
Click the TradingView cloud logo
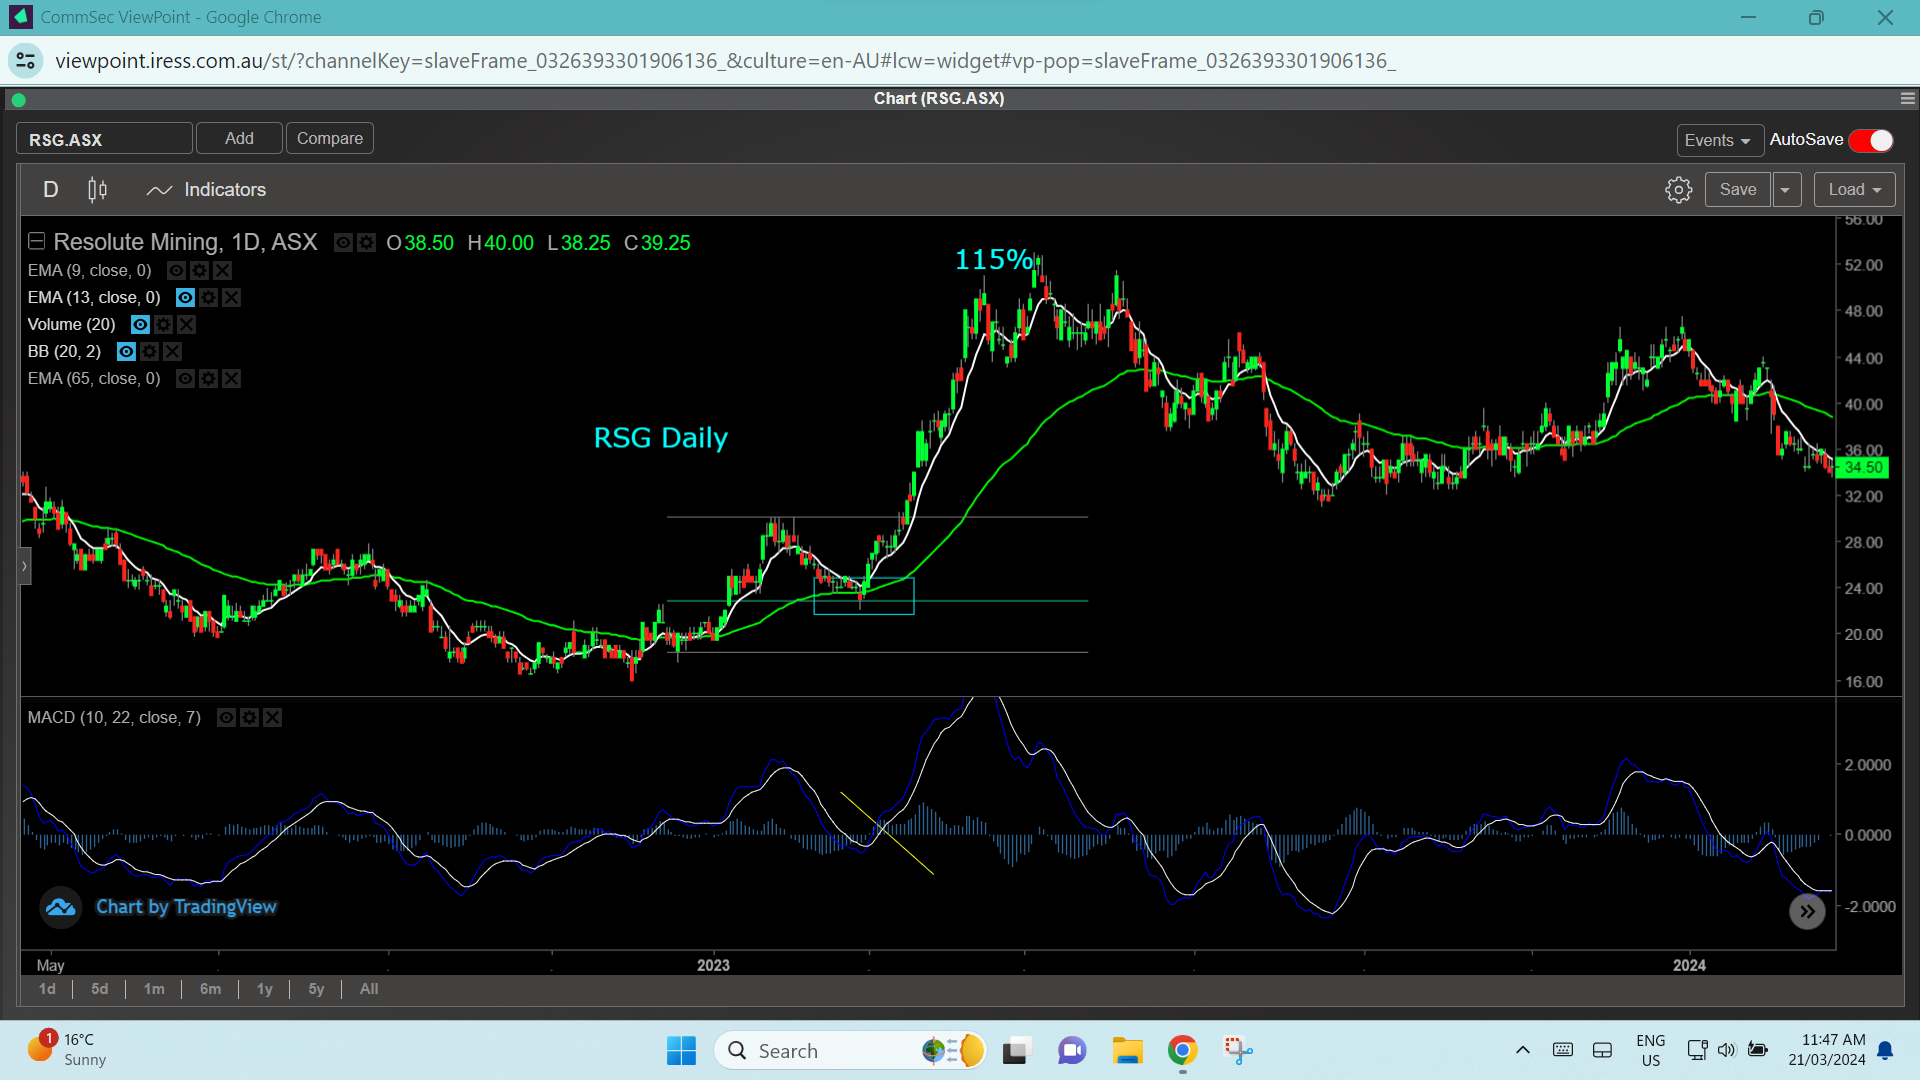pyautogui.click(x=60, y=908)
